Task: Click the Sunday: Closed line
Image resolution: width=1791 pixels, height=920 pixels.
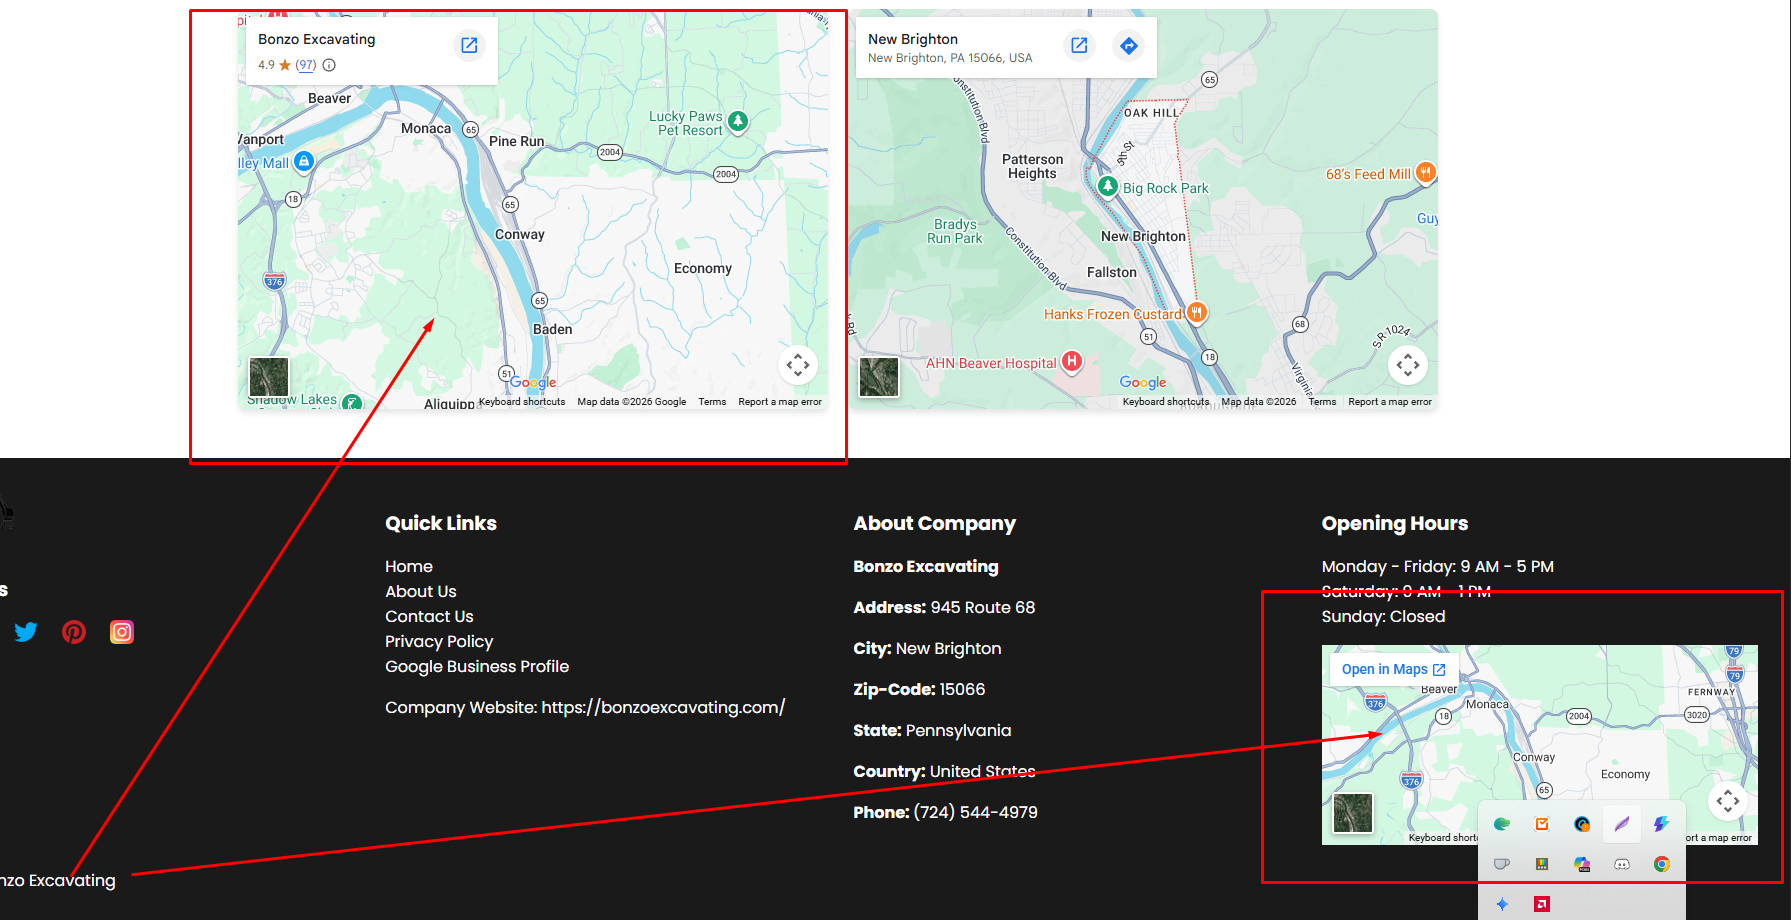Action: click(x=1383, y=616)
